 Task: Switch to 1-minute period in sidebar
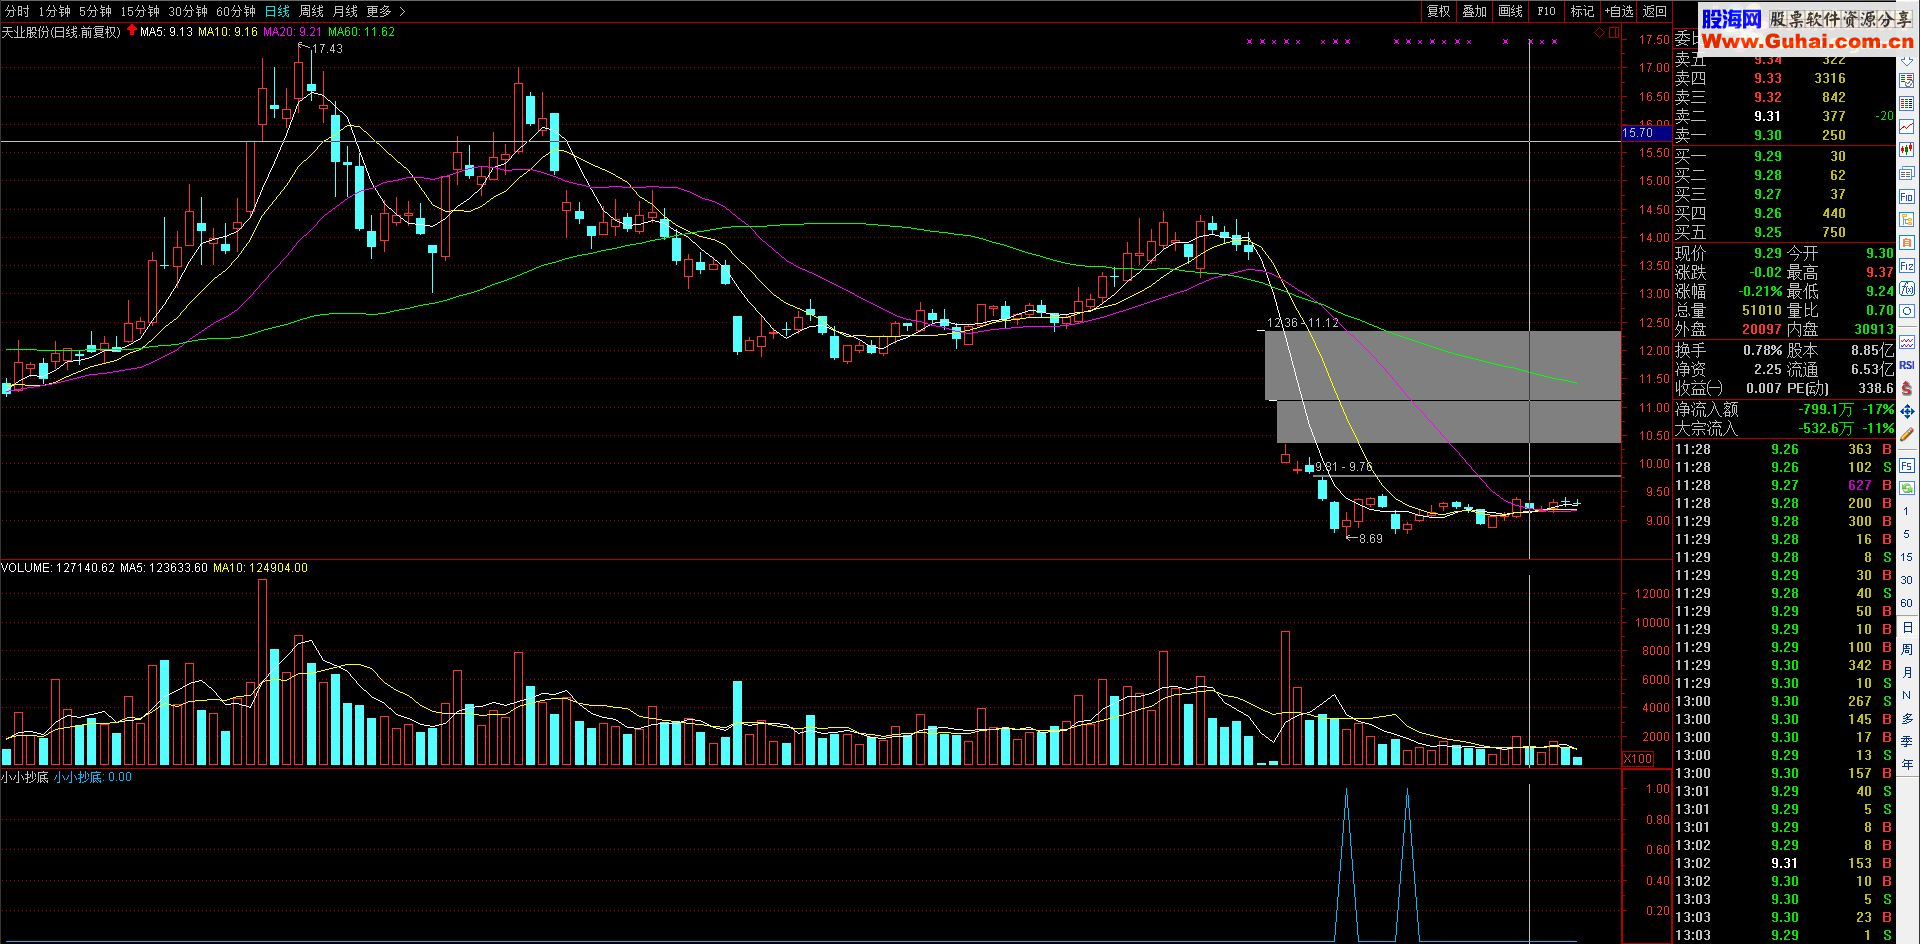click(1907, 511)
